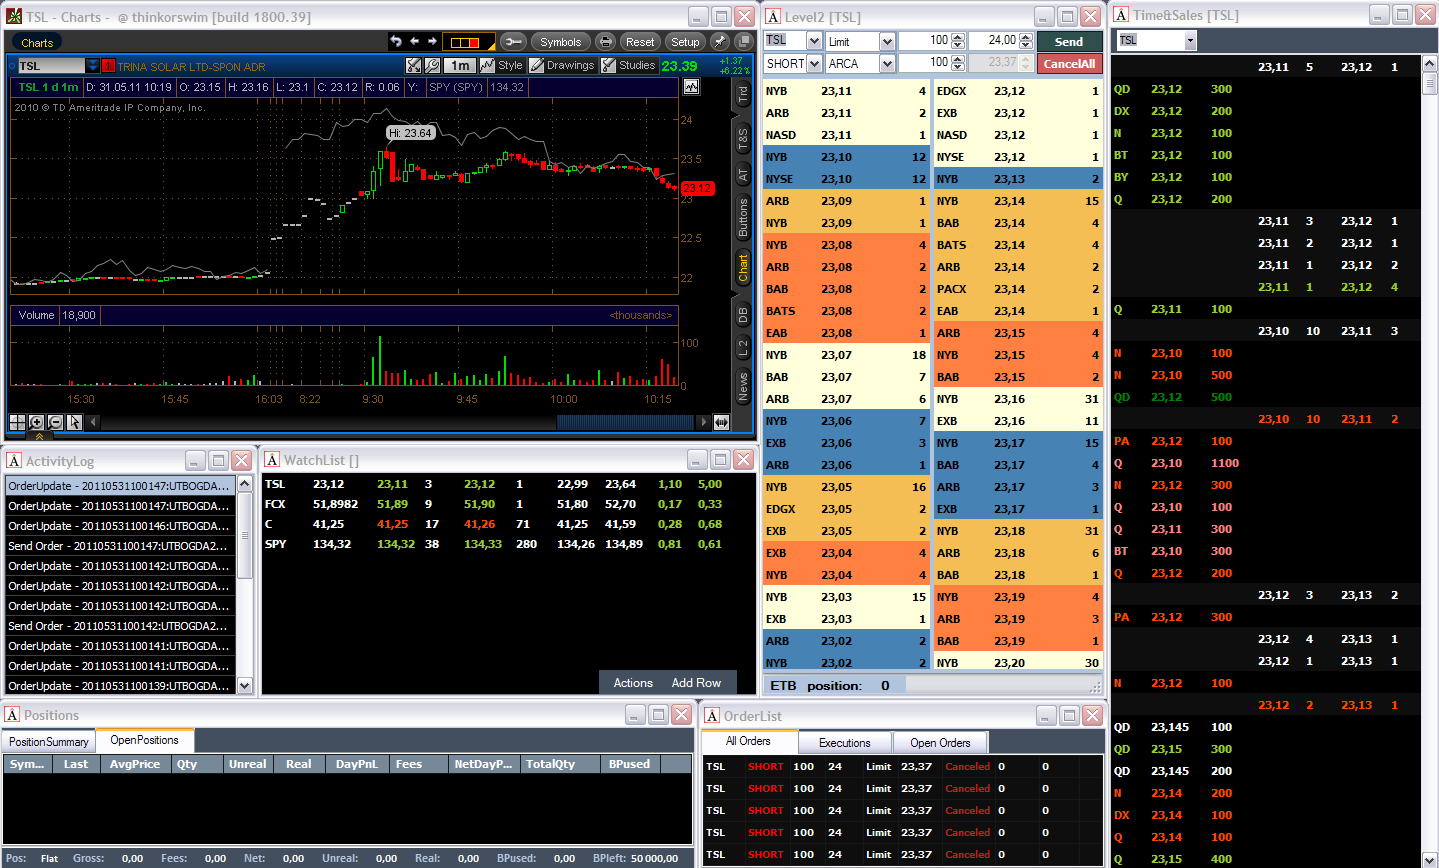Open the Limit order type dropdown
This screenshot has height=868, width=1439.
[x=886, y=41]
